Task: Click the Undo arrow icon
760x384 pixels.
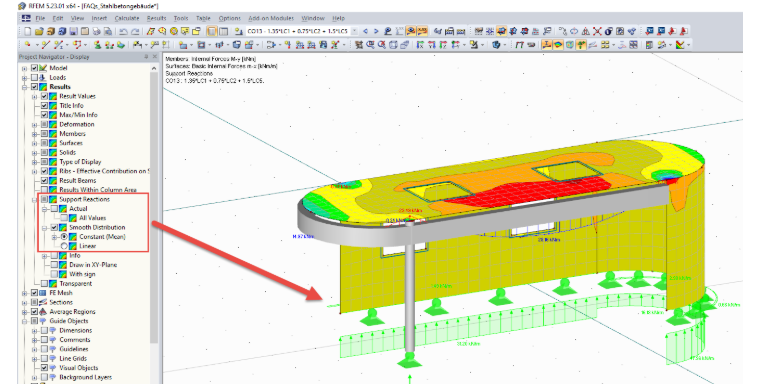Action: tap(123, 31)
